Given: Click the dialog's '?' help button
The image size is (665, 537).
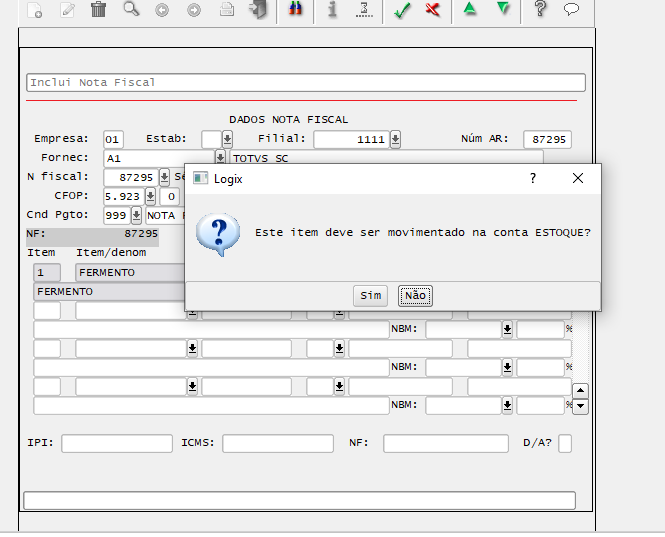Looking at the screenshot, I should coord(533,178).
